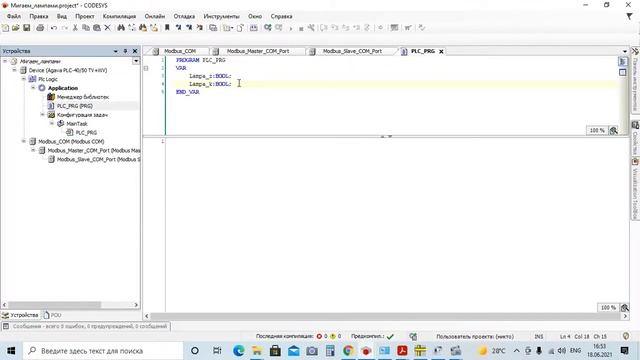Screen dimensions: 640x360
Task: Undo the last edit via toolbar arrow
Action: point(54,28)
